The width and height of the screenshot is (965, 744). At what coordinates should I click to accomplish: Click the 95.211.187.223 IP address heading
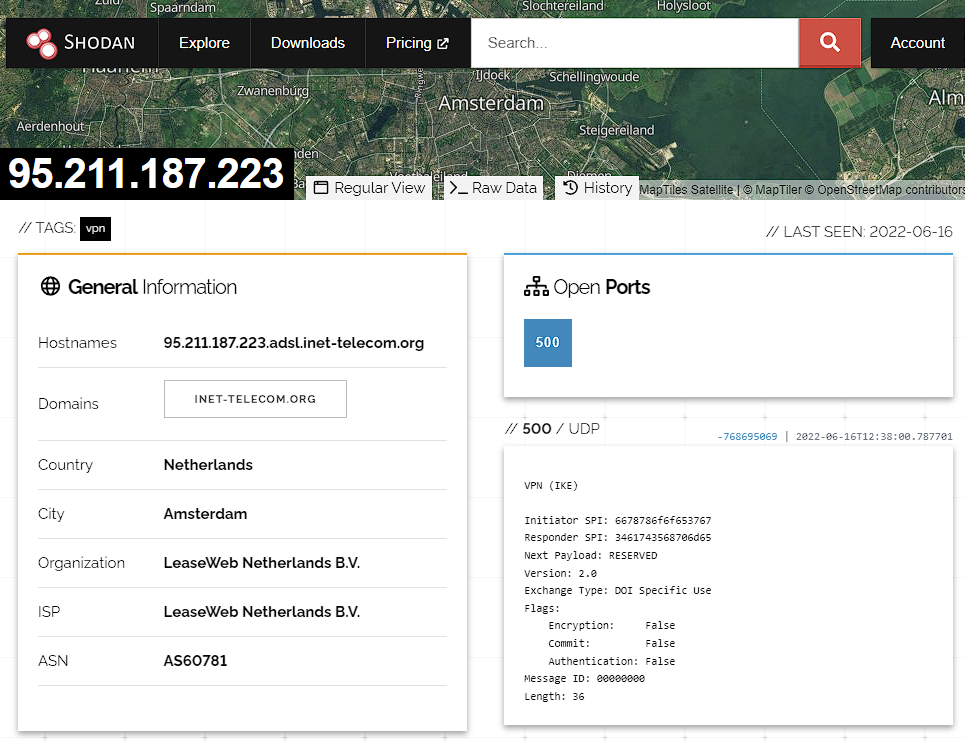(147, 174)
